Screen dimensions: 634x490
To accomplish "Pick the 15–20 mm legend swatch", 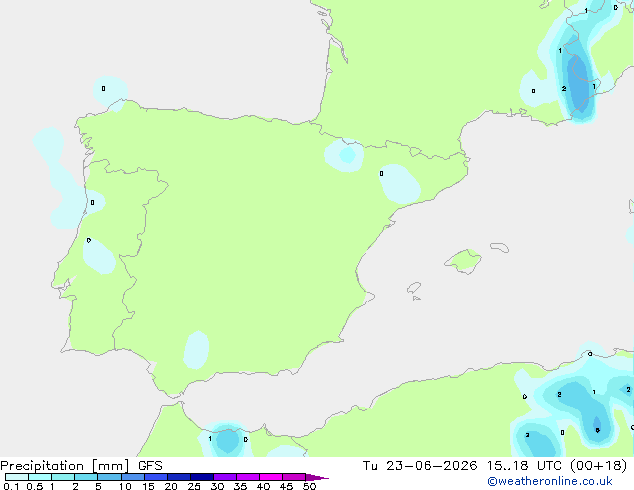I will (156, 477).
